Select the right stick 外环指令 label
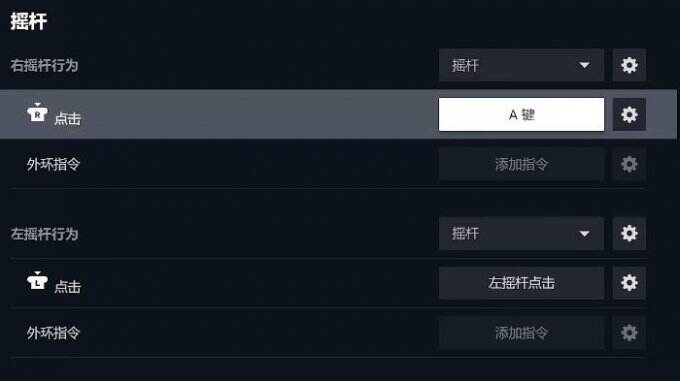The image size is (680, 381). (x=53, y=164)
